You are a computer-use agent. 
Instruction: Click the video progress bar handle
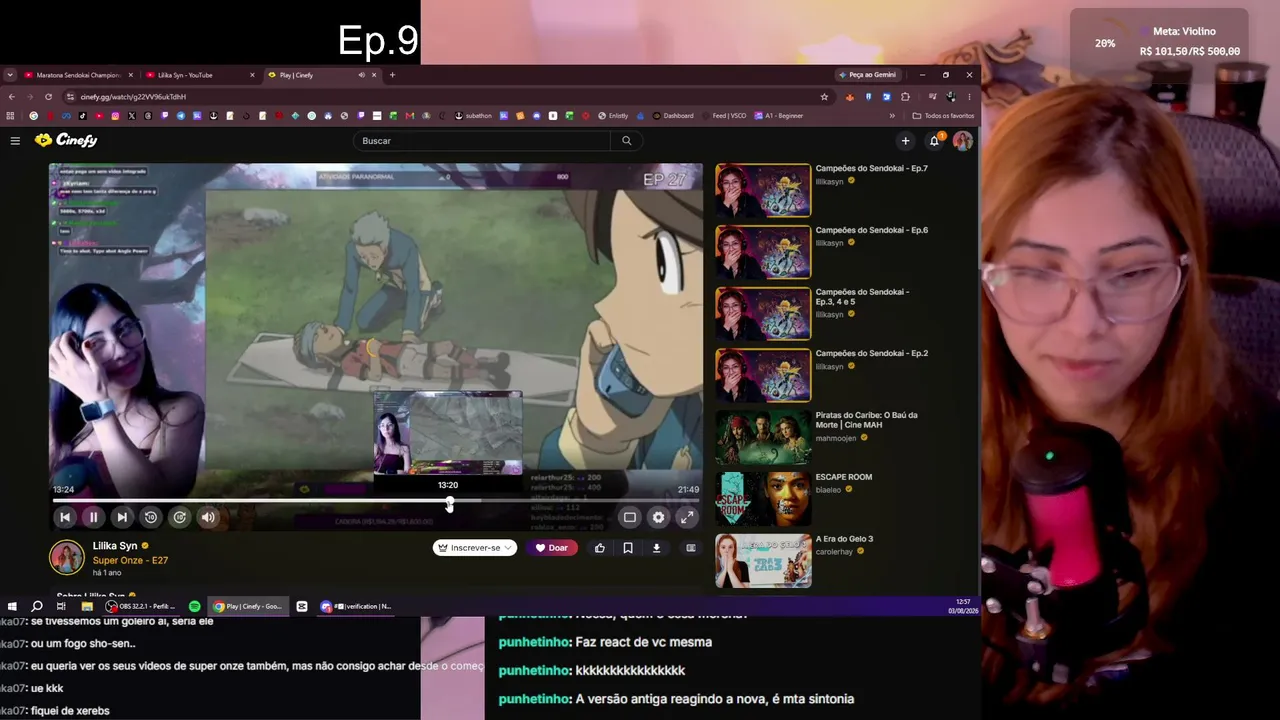click(x=450, y=503)
